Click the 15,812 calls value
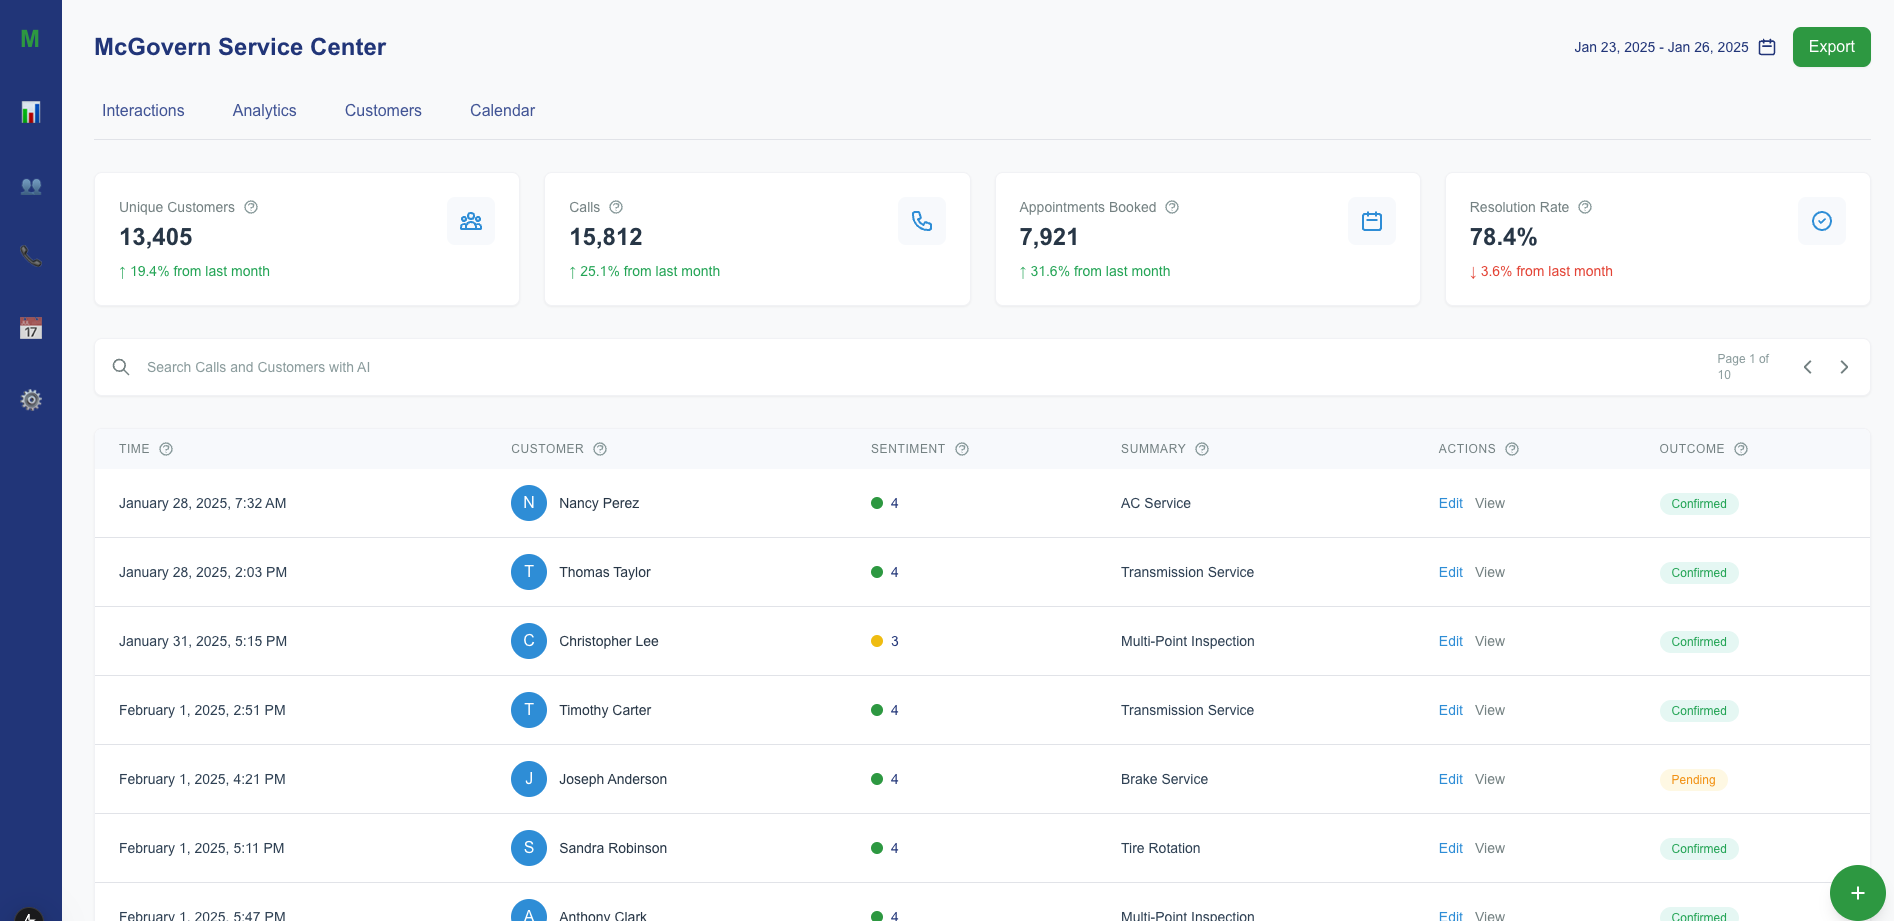Image resolution: width=1894 pixels, height=921 pixels. tap(606, 237)
